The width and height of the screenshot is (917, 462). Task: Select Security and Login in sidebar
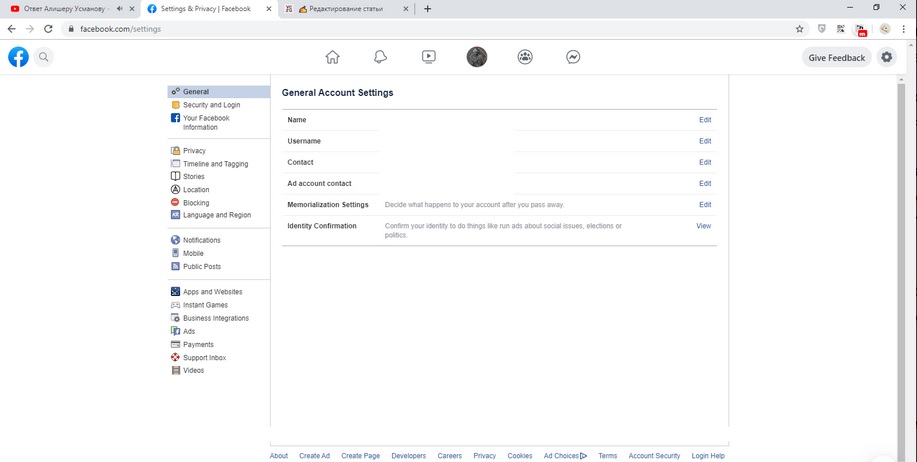coord(211,105)
